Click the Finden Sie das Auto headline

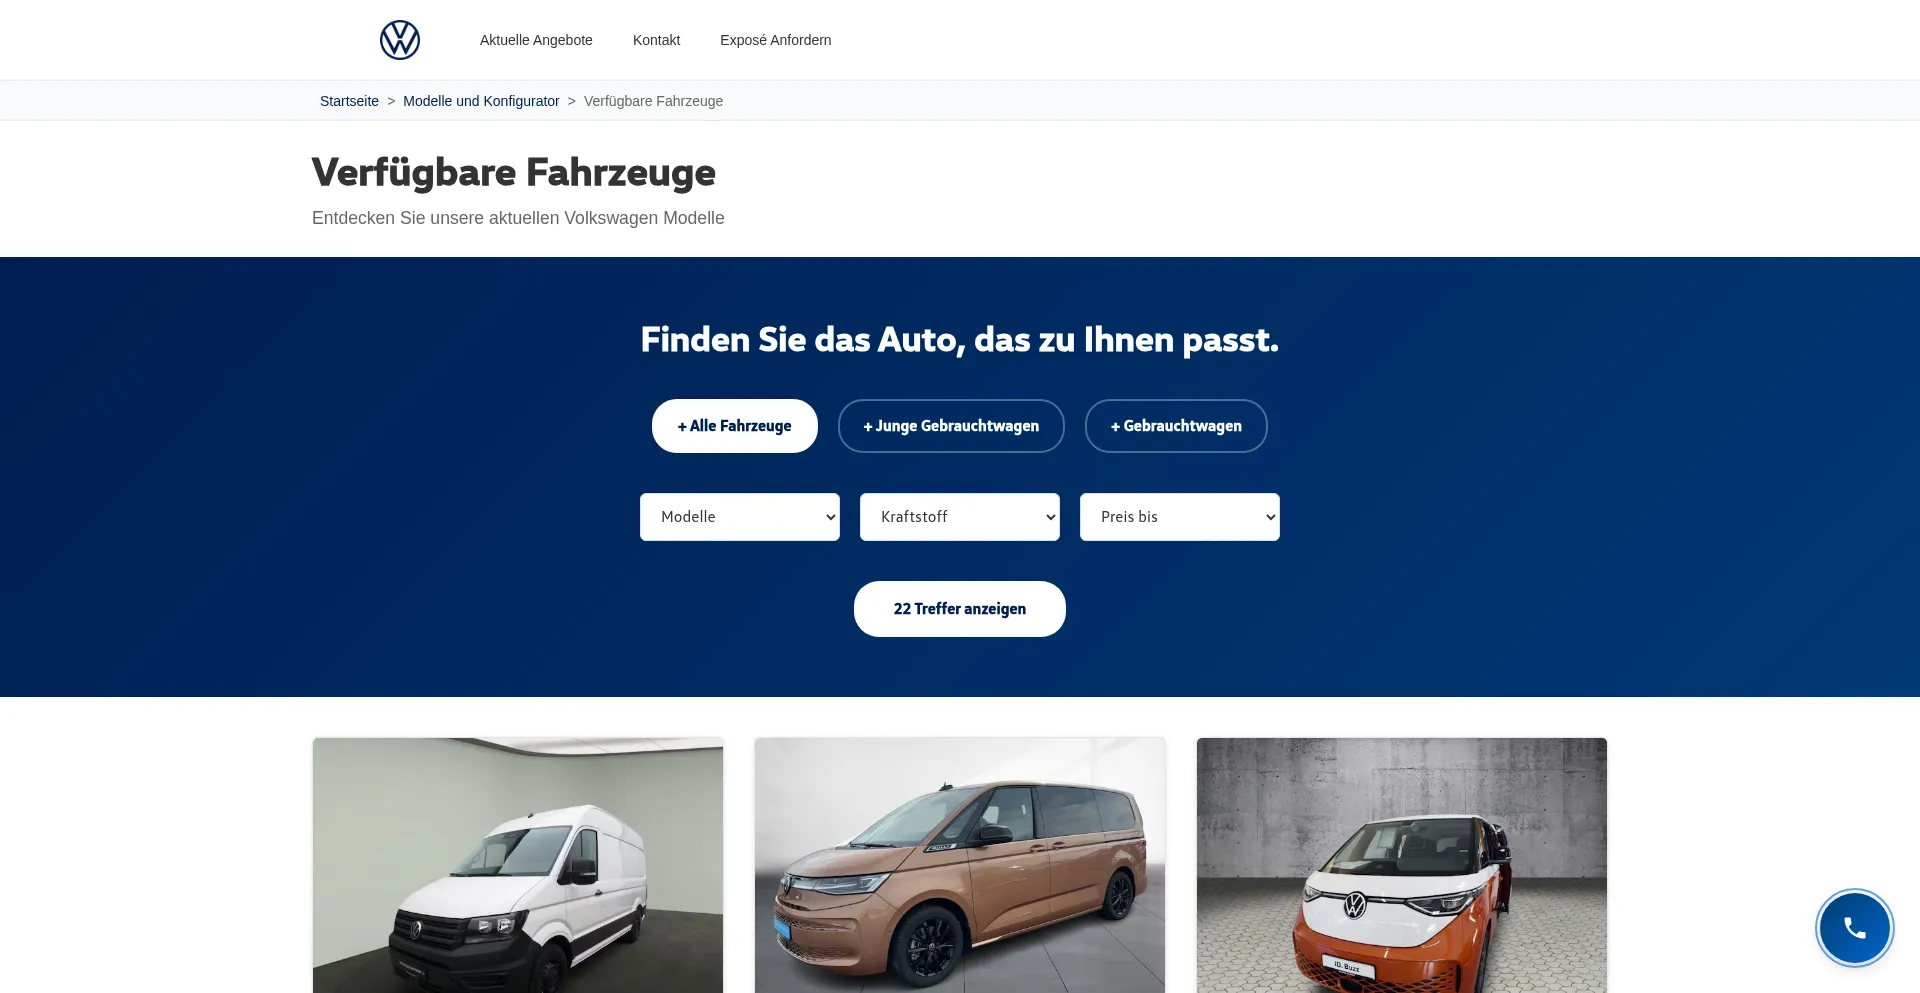[960, 340]
